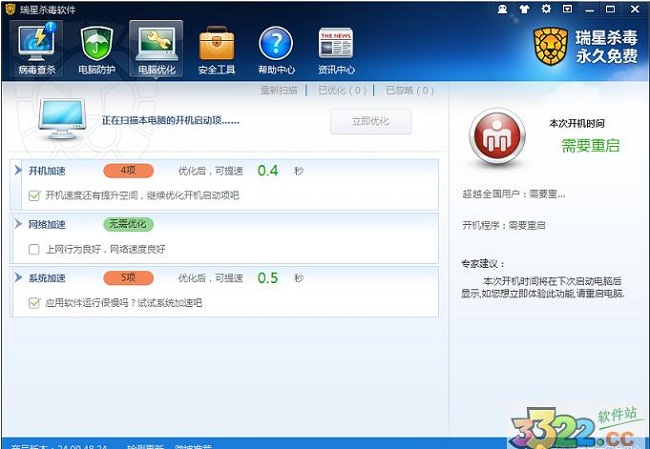The height and width of the screenshot is (449, 650).
Task: Click the computer monitor scanning icon
Action: point(62,119)
